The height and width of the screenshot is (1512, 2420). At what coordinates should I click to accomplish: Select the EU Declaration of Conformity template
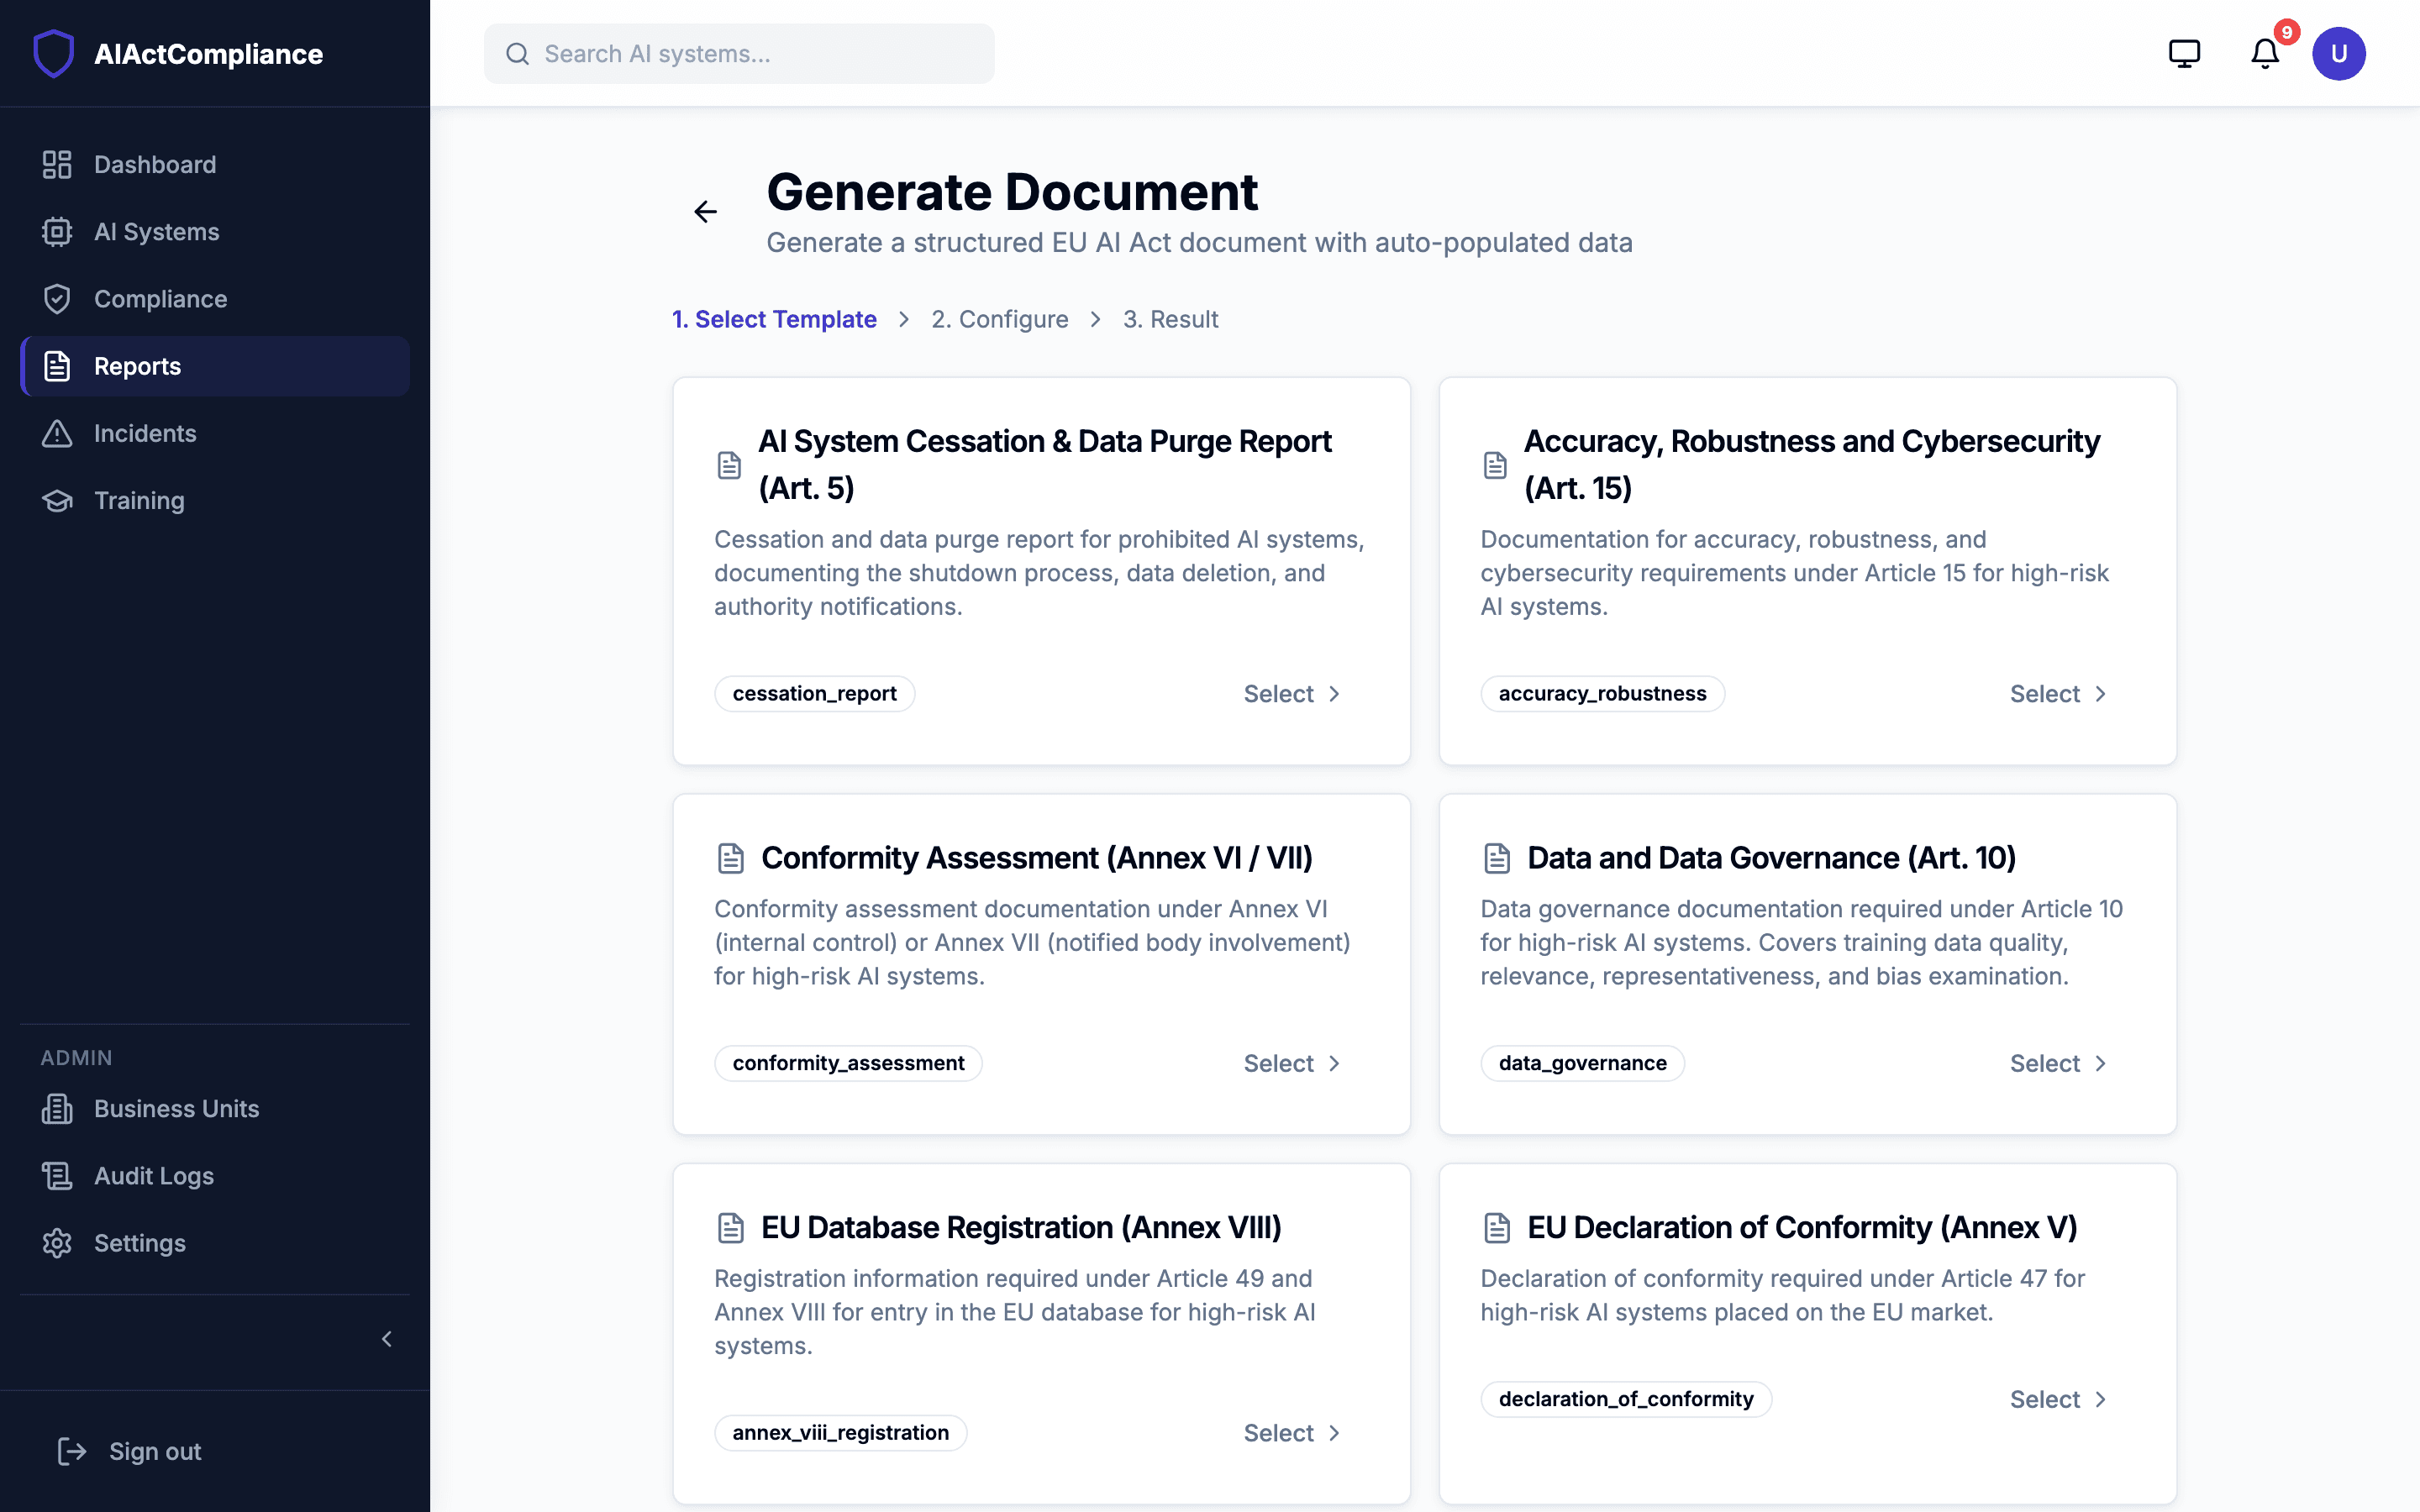(2057, 1398)
